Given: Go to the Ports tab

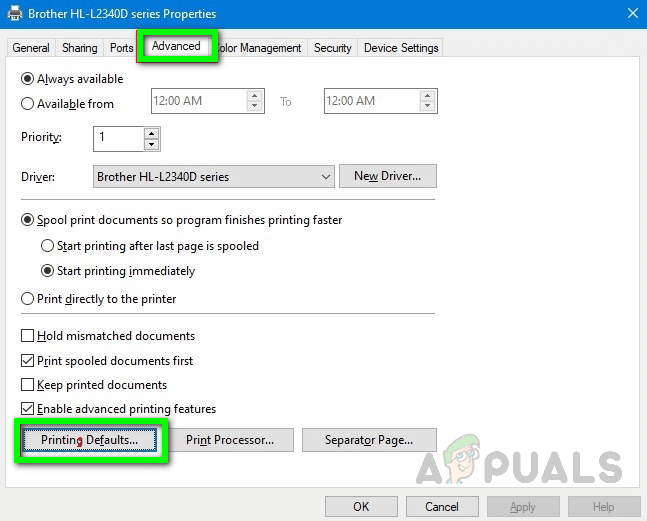Looking at the screenshot, I should pyautogui.click(x=122, y=48).
